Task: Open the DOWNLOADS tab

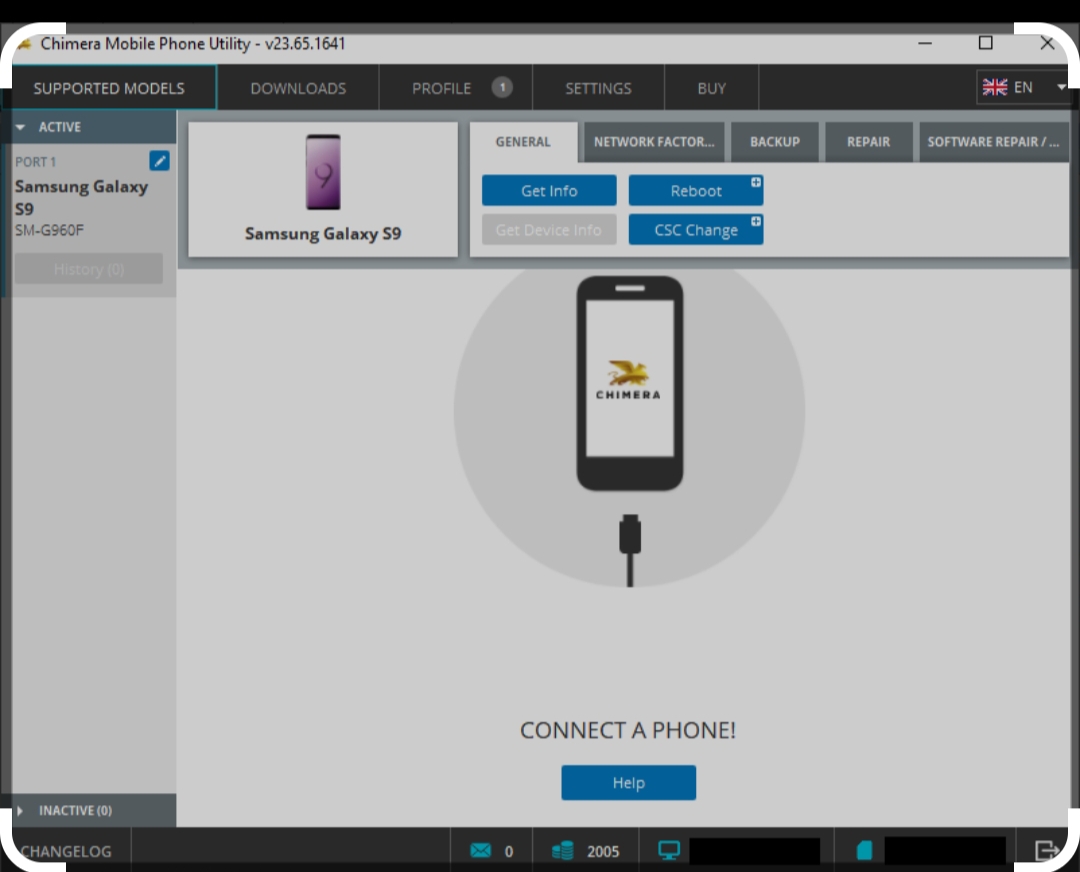Action: tap(298, 88)
